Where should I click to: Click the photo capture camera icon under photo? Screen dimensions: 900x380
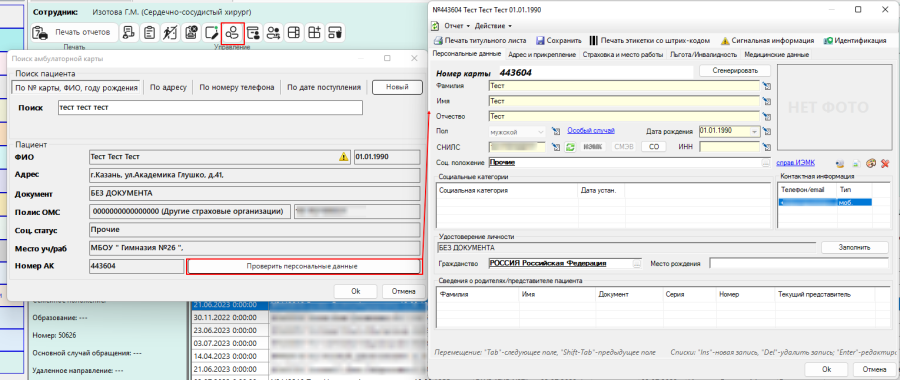pos(841,164)
